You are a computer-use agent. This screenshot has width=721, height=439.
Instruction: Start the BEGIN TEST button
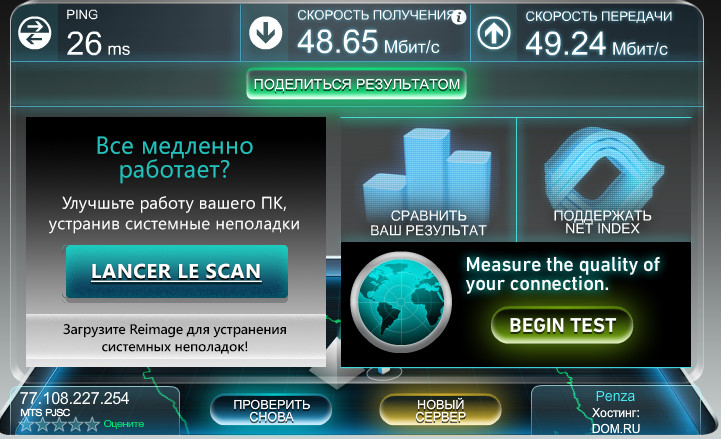[x=562, y=325]
